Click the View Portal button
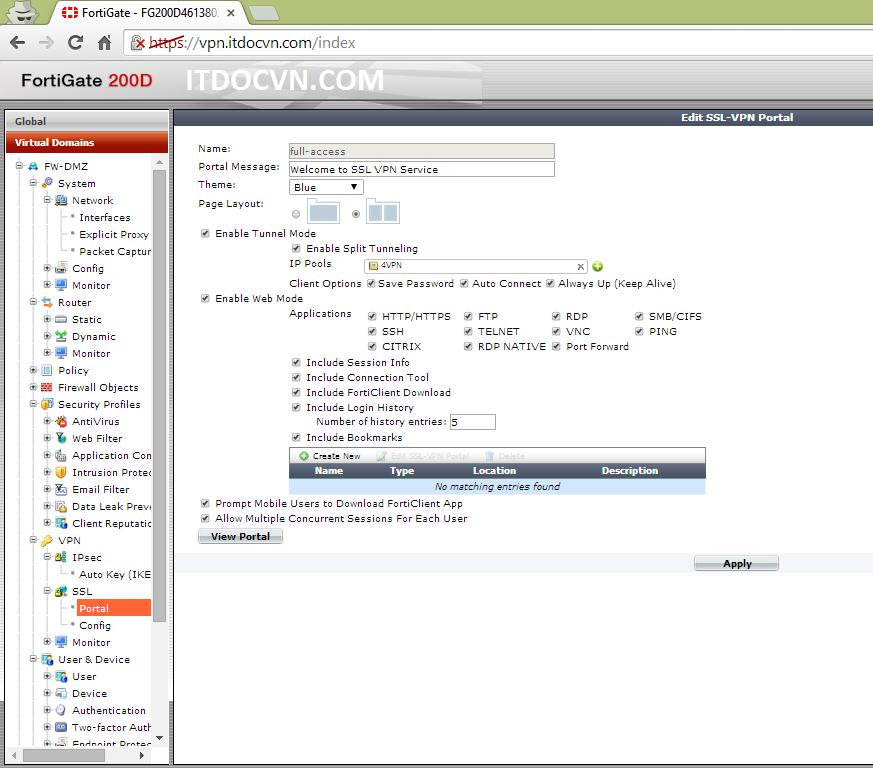 [240, 537]
